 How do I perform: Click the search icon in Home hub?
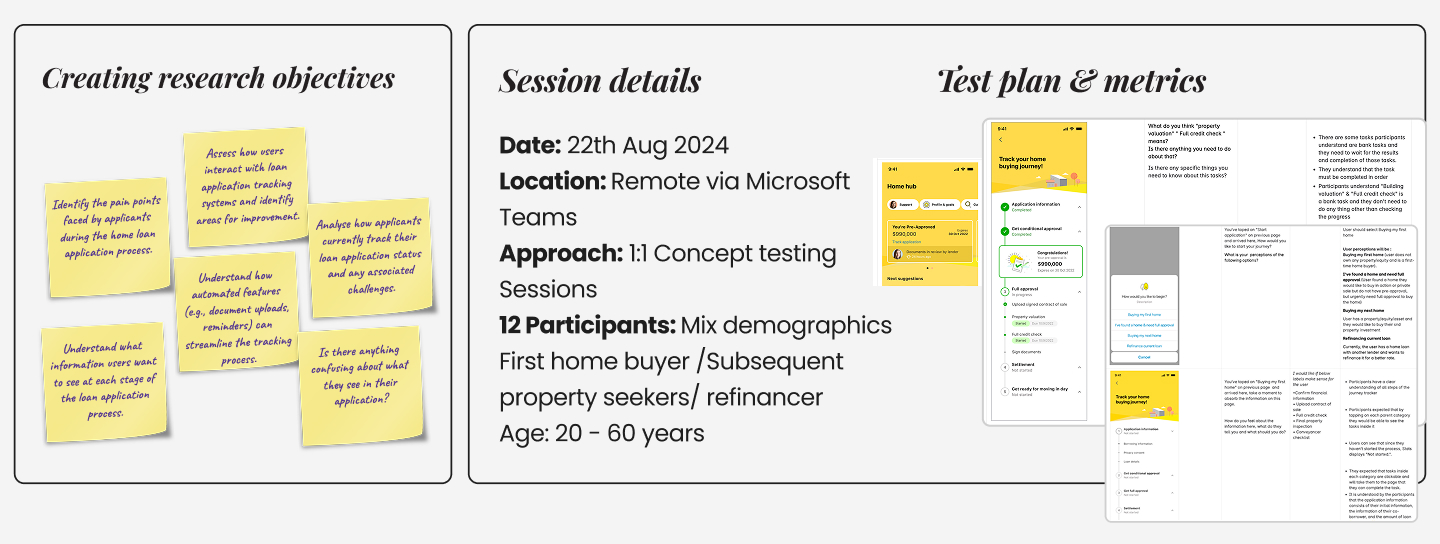pos(968,204)
